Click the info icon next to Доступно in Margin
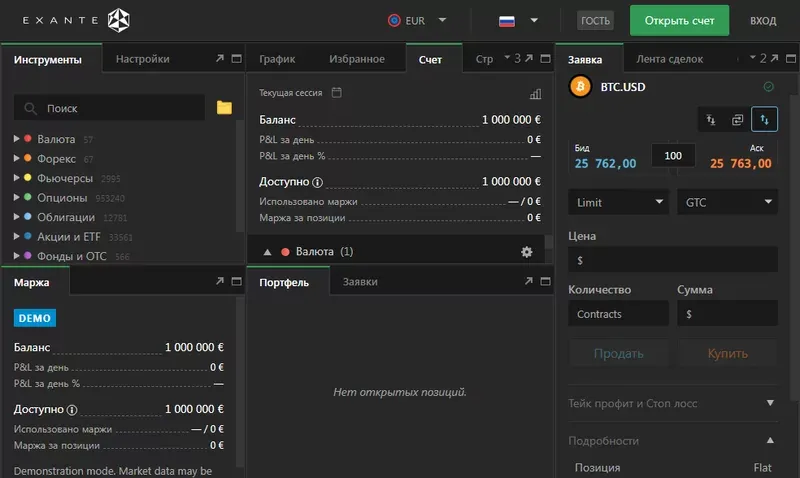Viewport: 800px width, 478px height. (x=72, y=410)
